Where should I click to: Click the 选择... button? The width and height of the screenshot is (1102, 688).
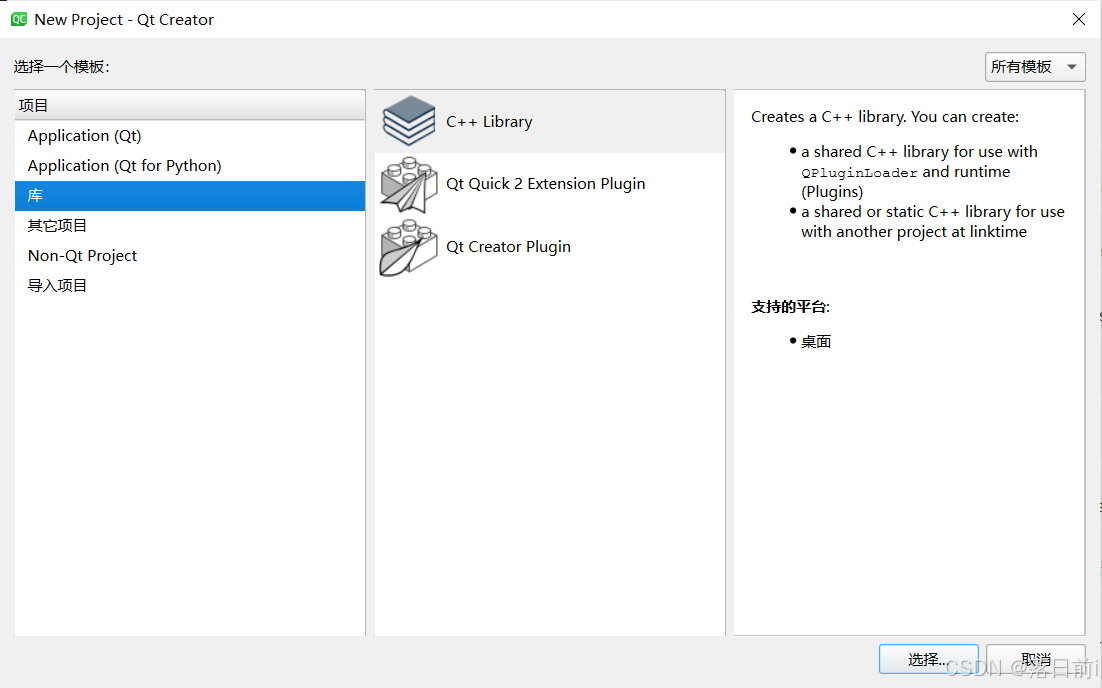point(928,659)
